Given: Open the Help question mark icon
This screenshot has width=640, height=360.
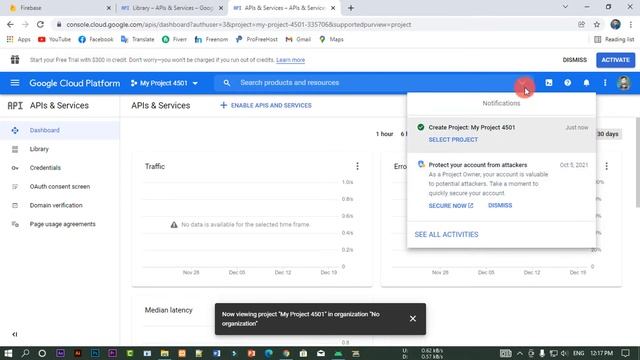Looking at the screenshot, I should coord(567,83).
